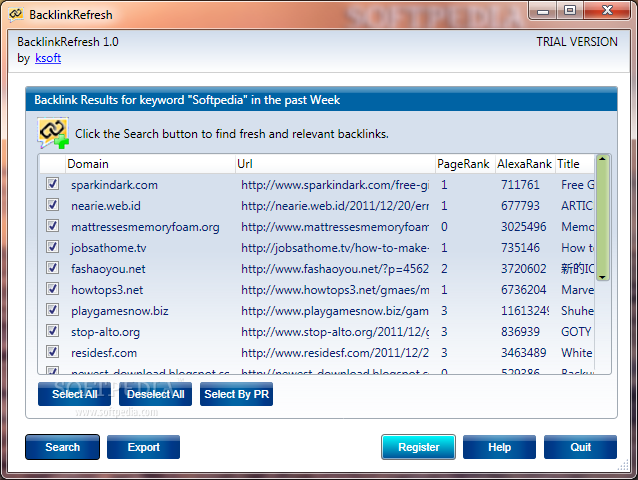The width and height of the screenshot is (638, 480).
Task: Click the BacklinkRefresh title bar app icon
Action: click(x=16, y=14)
